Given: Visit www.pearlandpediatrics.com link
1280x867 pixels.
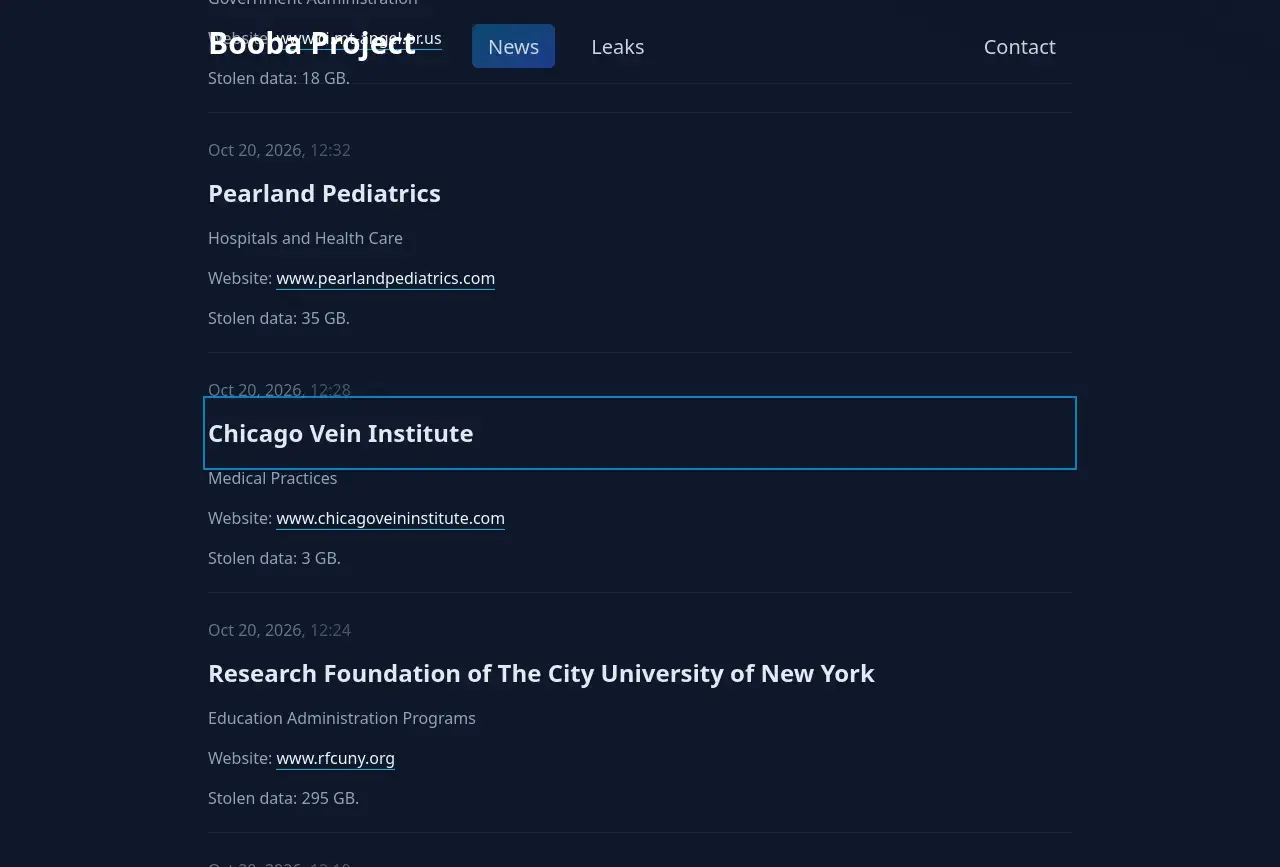Looking at the screenshot, I should pyautogui.click(x=386, y=278).
